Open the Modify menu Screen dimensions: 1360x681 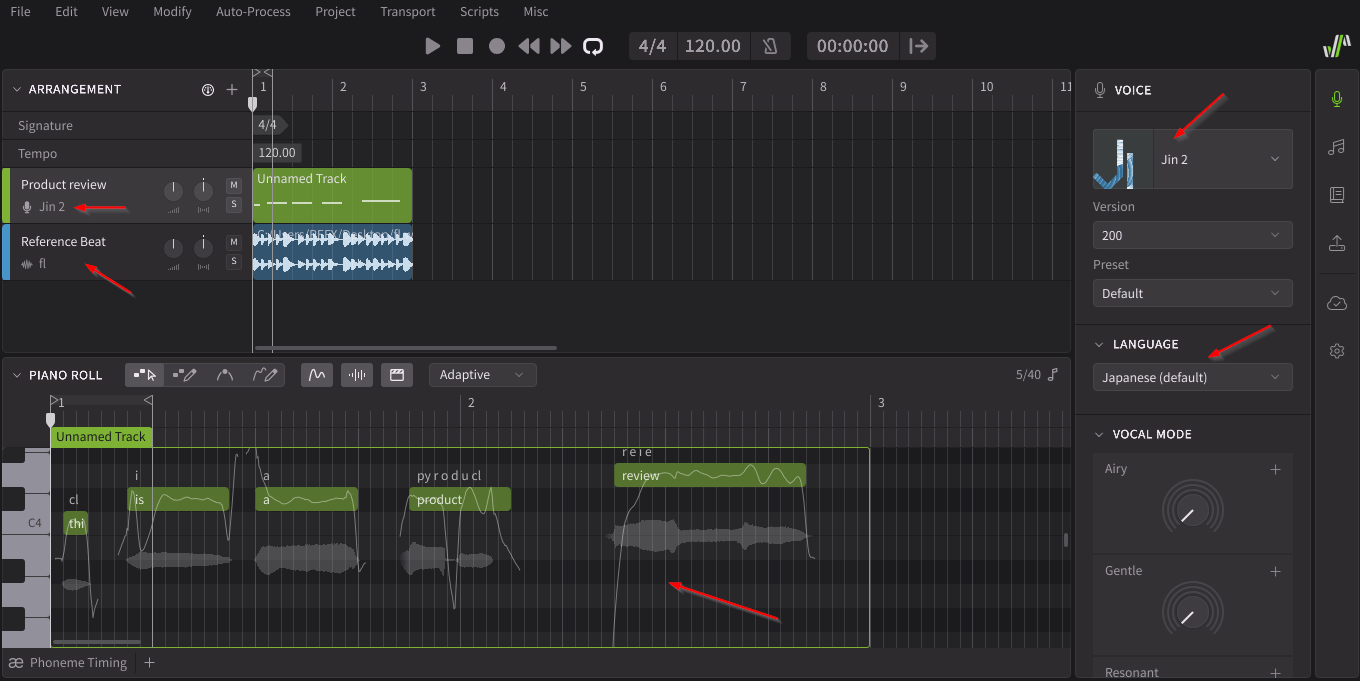point(173,12)
